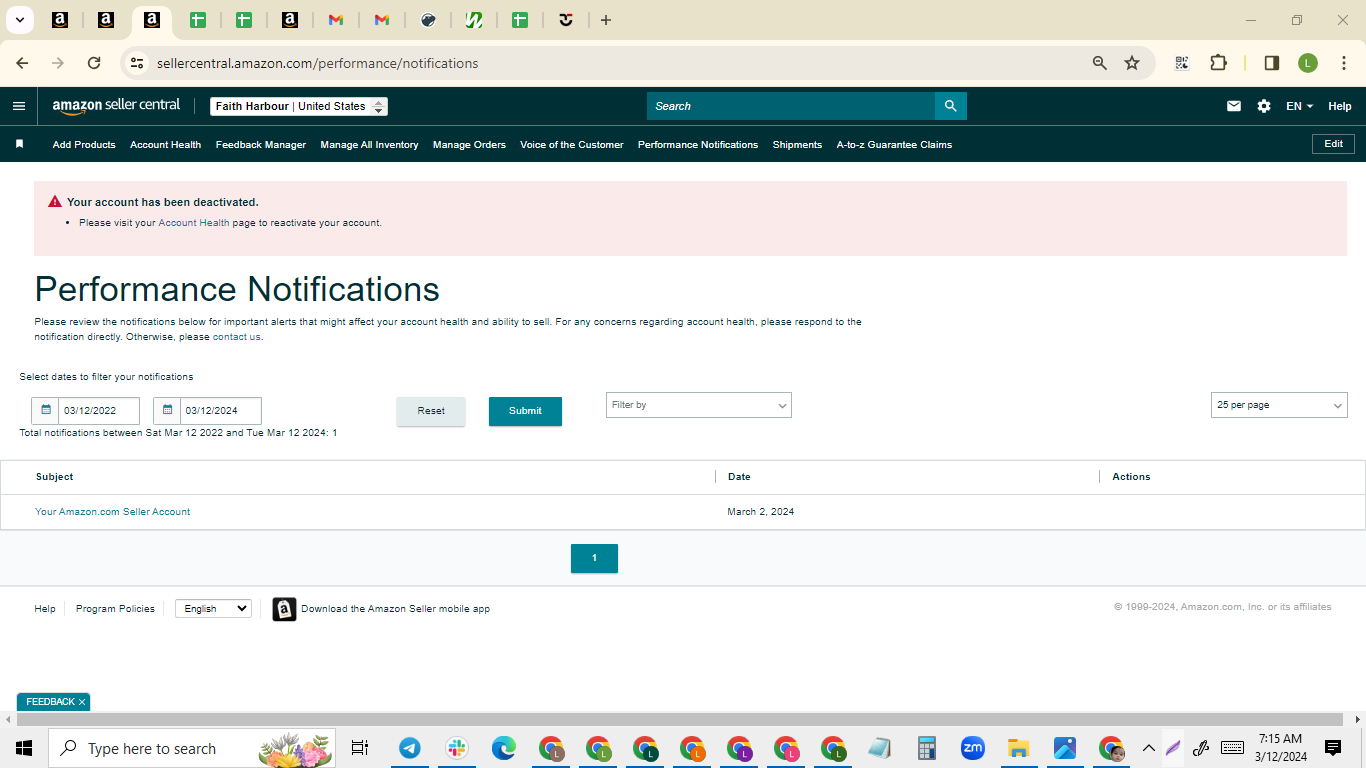Open the Extensions puzzle icon
1366x768 pixels.
point(1218,63)
